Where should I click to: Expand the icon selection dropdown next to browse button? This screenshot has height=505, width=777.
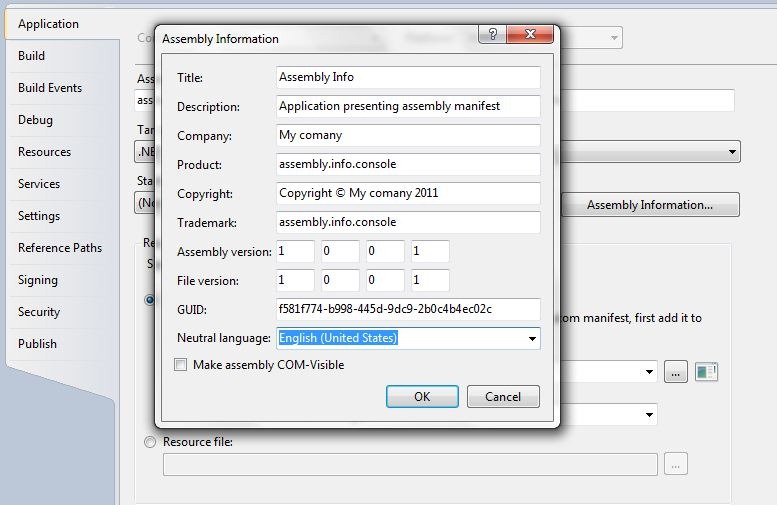tap(650, 372)
